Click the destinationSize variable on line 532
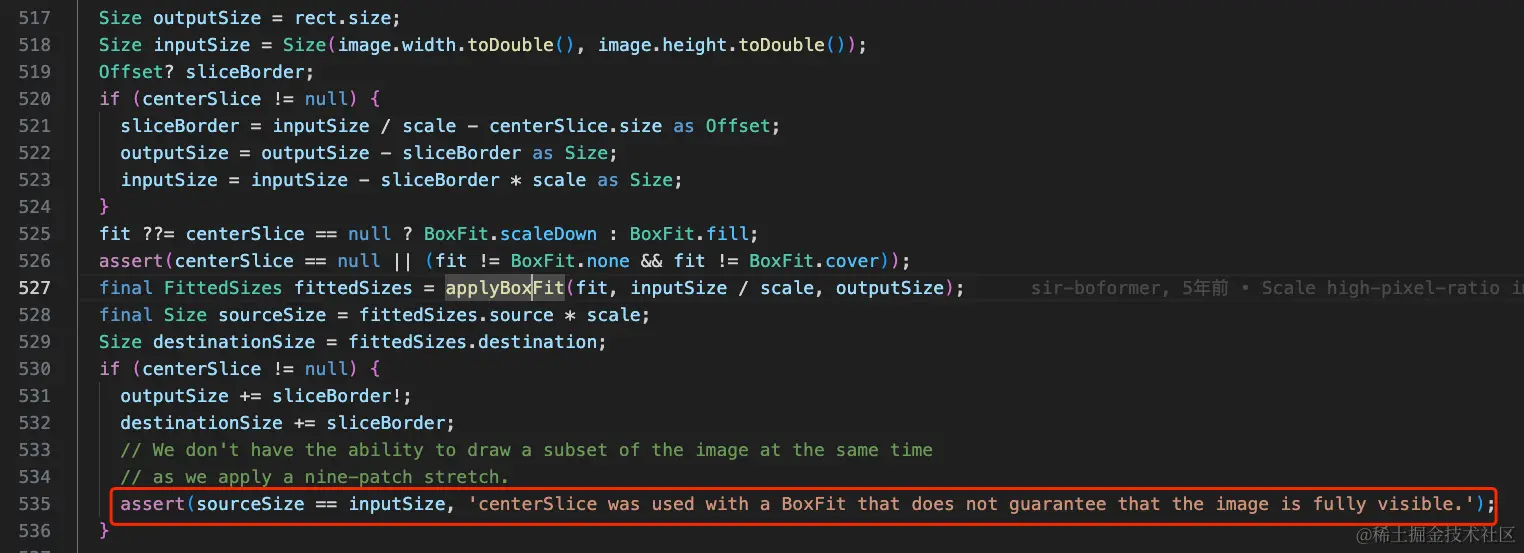The width and height of the screenshot is (1524, 553). coord(197,423)
